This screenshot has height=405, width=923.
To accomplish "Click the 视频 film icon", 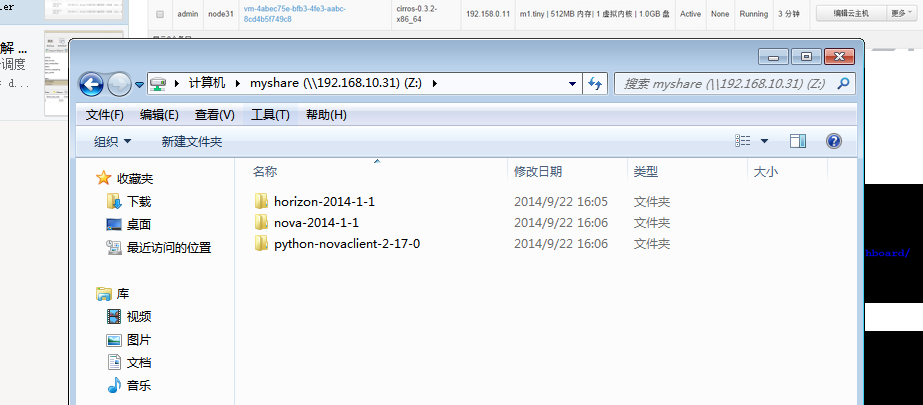I will click(114, 317).
